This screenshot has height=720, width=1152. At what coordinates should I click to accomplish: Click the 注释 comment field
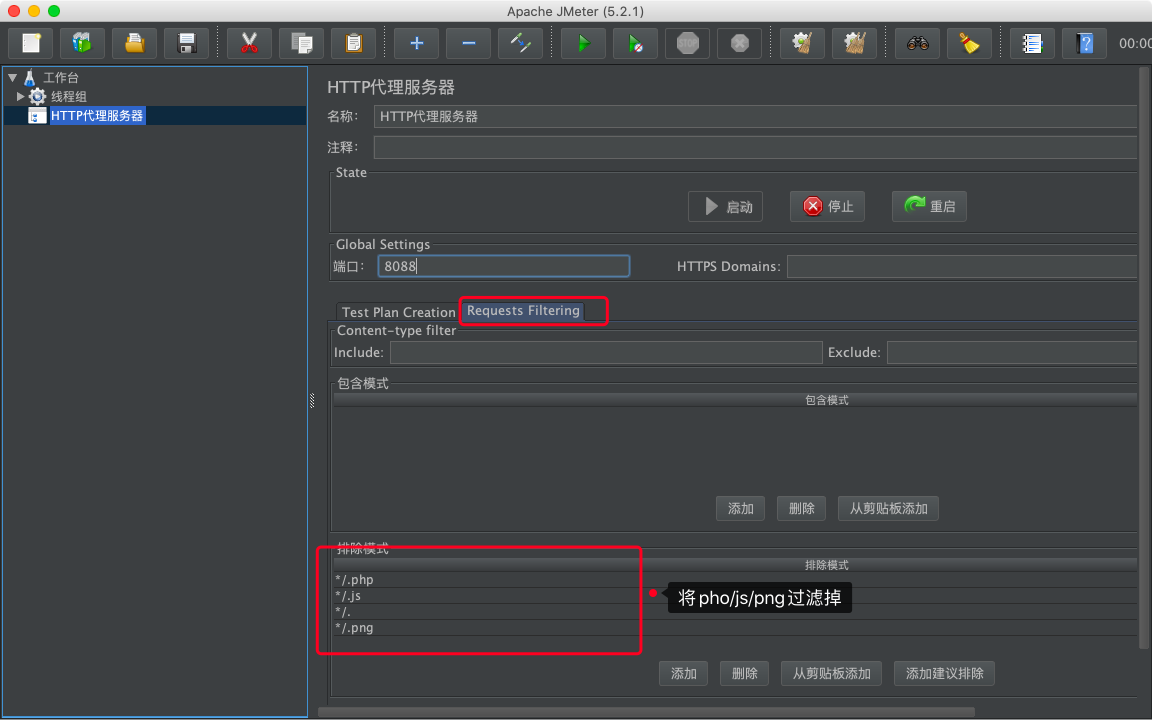coord(756,147)
